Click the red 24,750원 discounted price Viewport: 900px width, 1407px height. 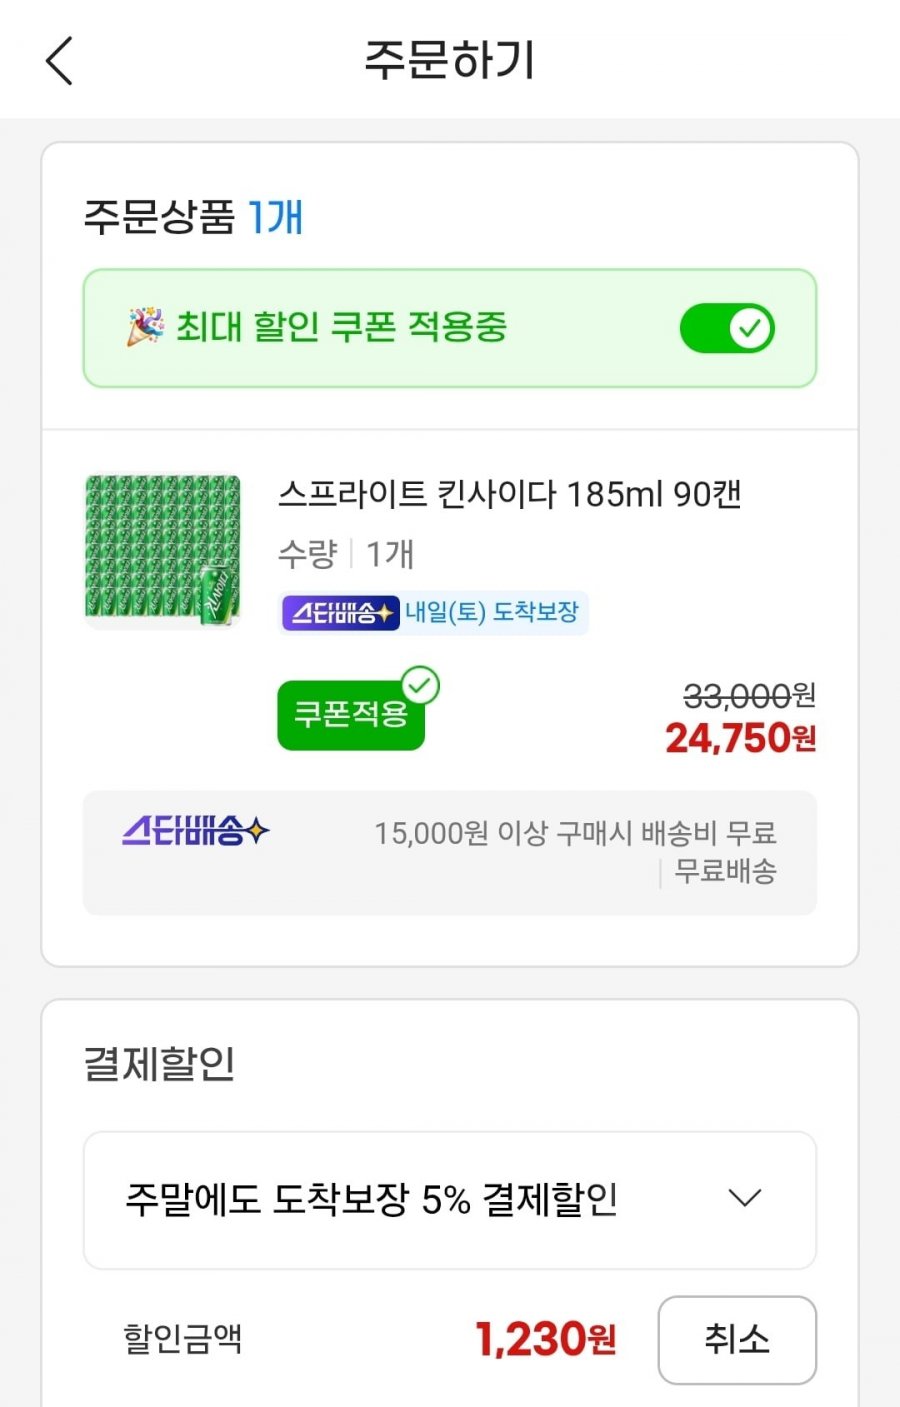point(740,739)
